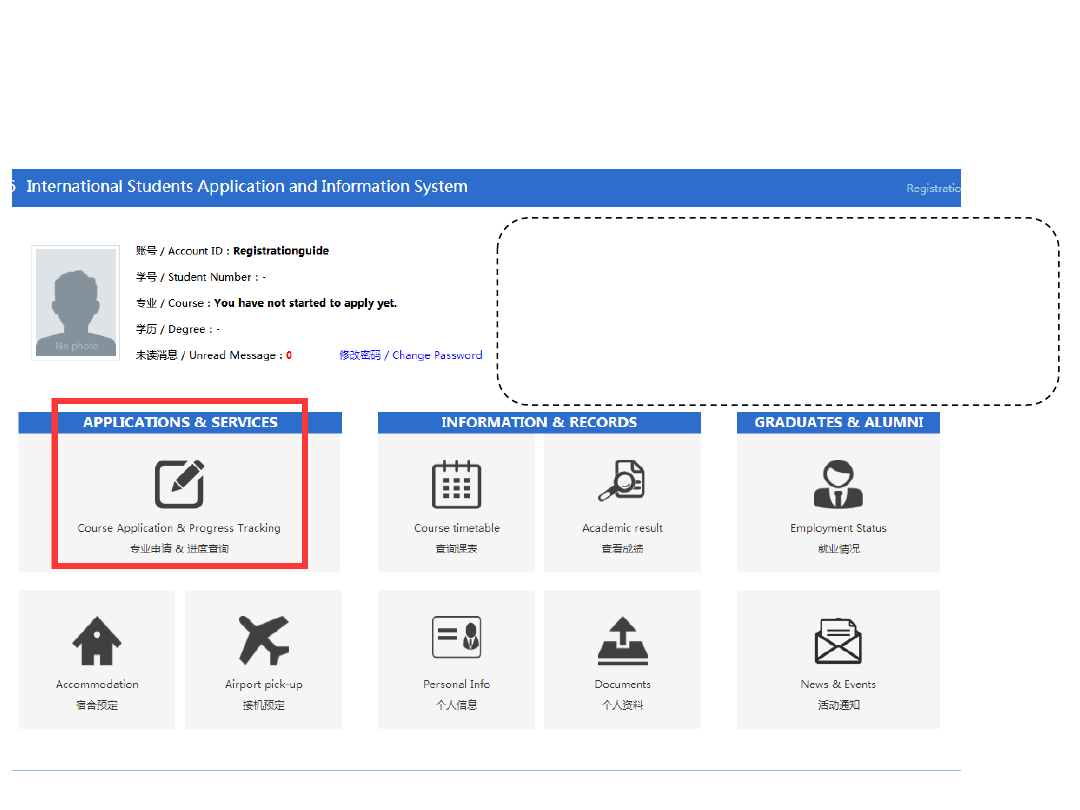Click the Employment Status text label
The width and height of the screenshot is (1080, 810).
click(838, 528)
